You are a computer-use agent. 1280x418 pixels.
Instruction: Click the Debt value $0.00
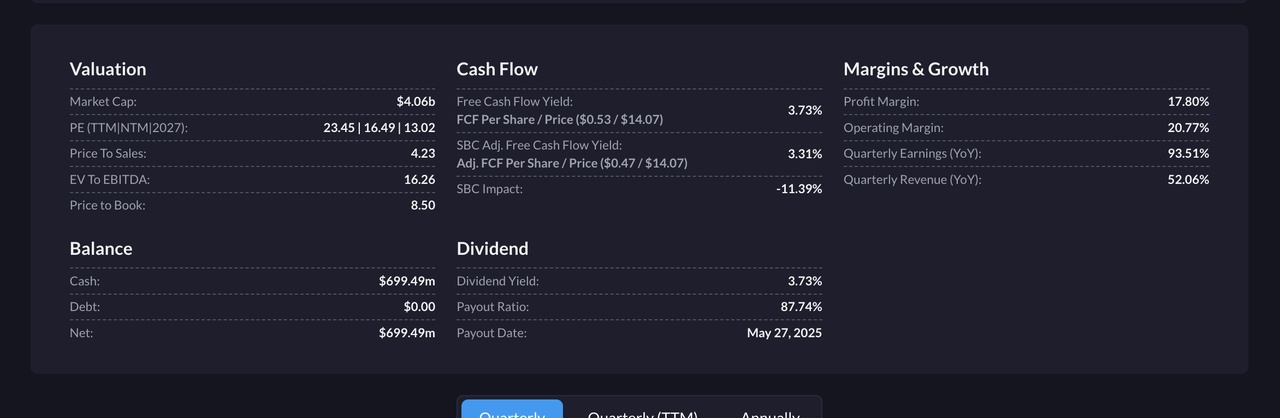[419, 306]
